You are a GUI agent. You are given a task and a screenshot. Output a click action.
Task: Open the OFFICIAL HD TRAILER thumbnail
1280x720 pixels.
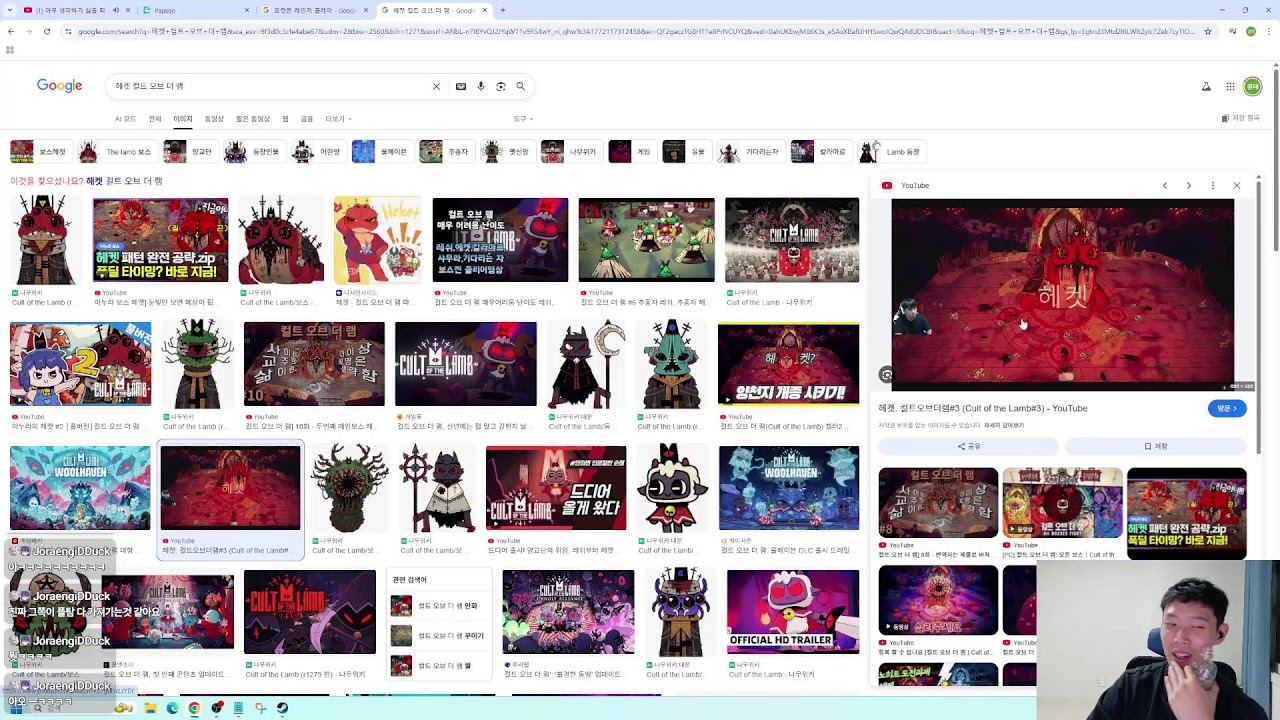792,612
